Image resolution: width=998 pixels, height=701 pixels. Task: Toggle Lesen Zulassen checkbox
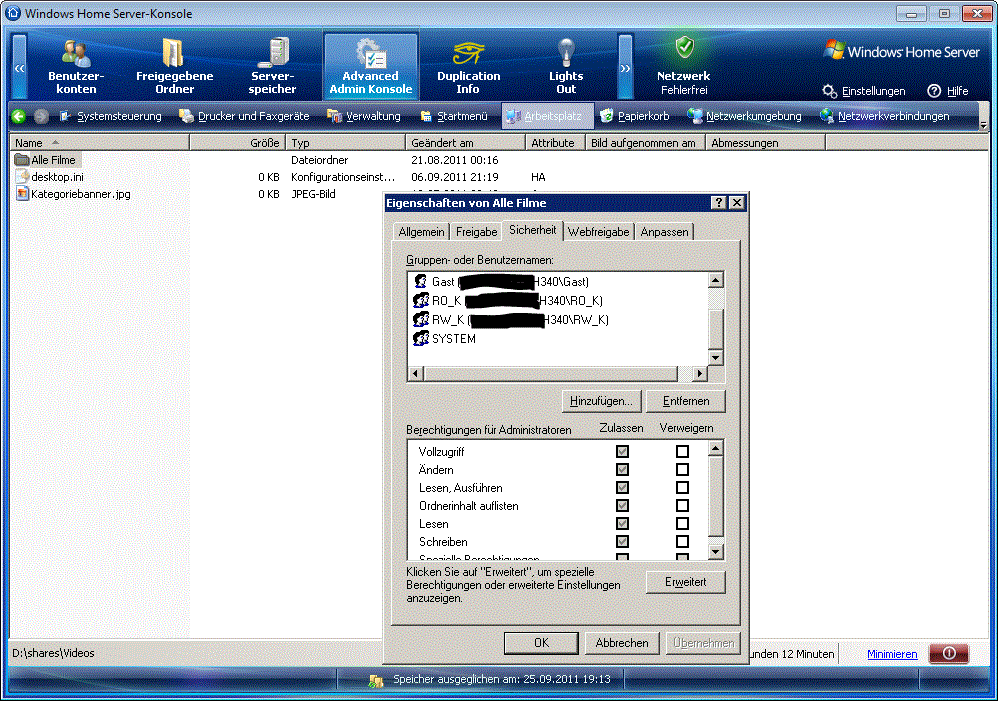click(x=622, y=523)
